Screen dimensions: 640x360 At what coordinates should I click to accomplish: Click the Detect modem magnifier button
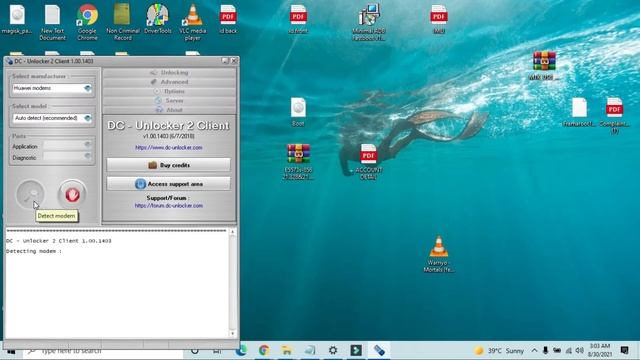[30, 194]
